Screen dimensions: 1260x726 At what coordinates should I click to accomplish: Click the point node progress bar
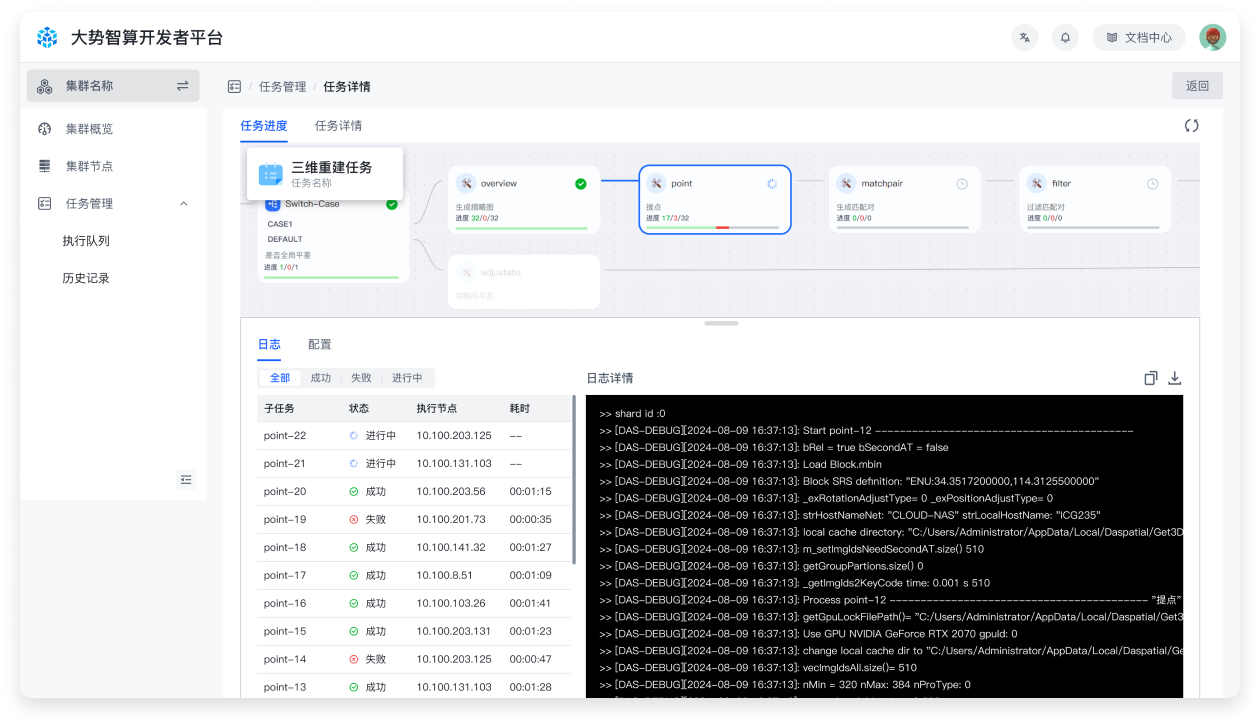pyautogui.click(x=713, y=228)
